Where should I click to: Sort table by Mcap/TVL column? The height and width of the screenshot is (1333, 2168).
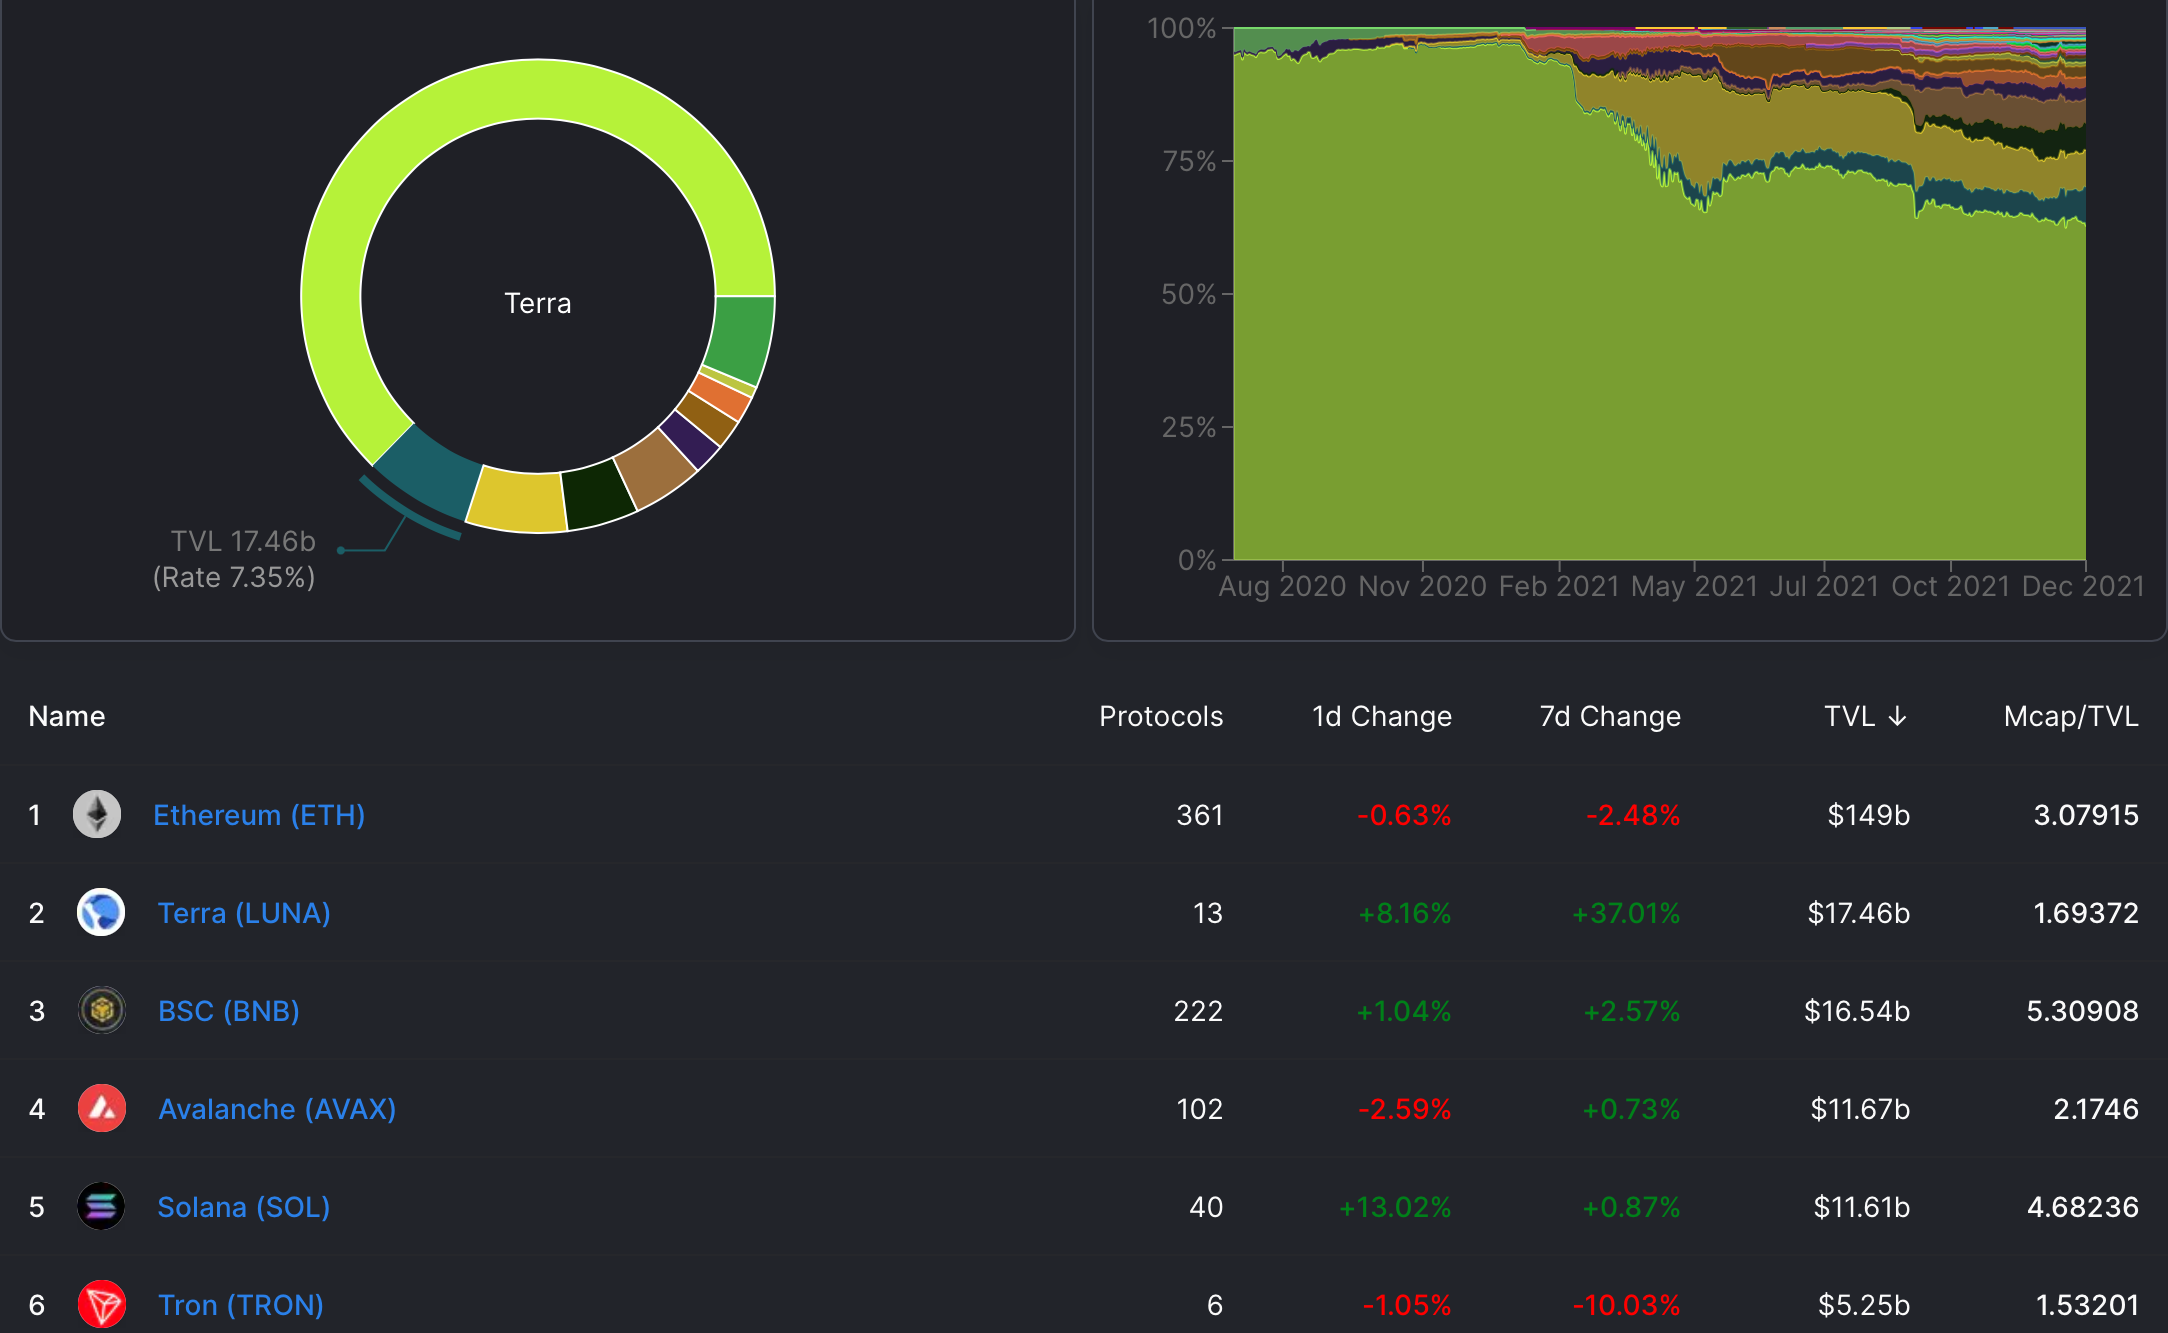click(x=2071, y=716)
